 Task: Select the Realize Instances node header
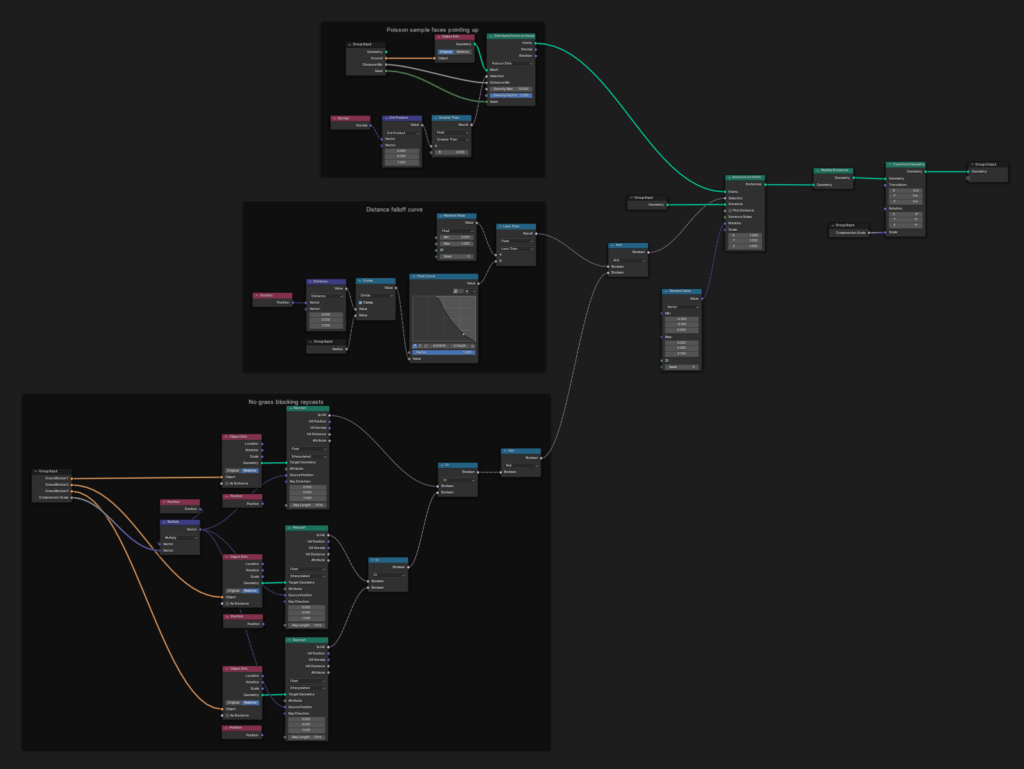click(x=833, y=170)
